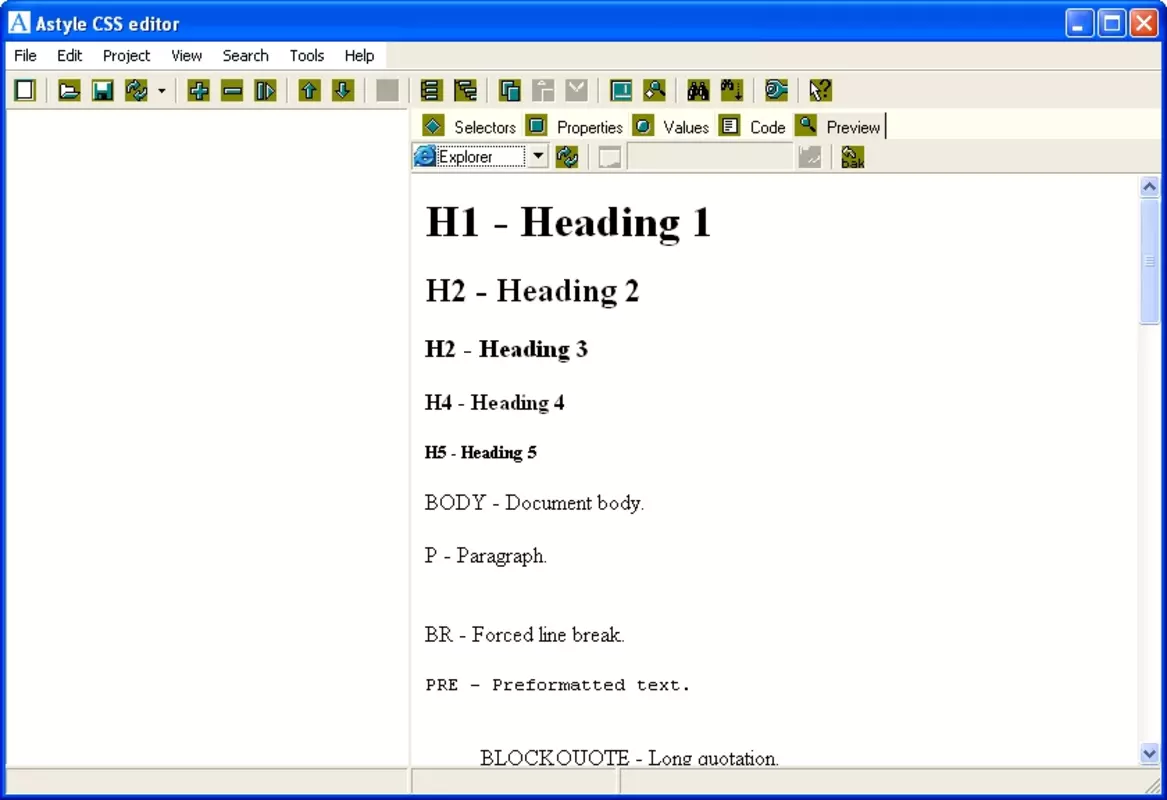
Task: Maximize the Astyle CSS editor window
Action: pyautogui.click(x=1111, y=23)
